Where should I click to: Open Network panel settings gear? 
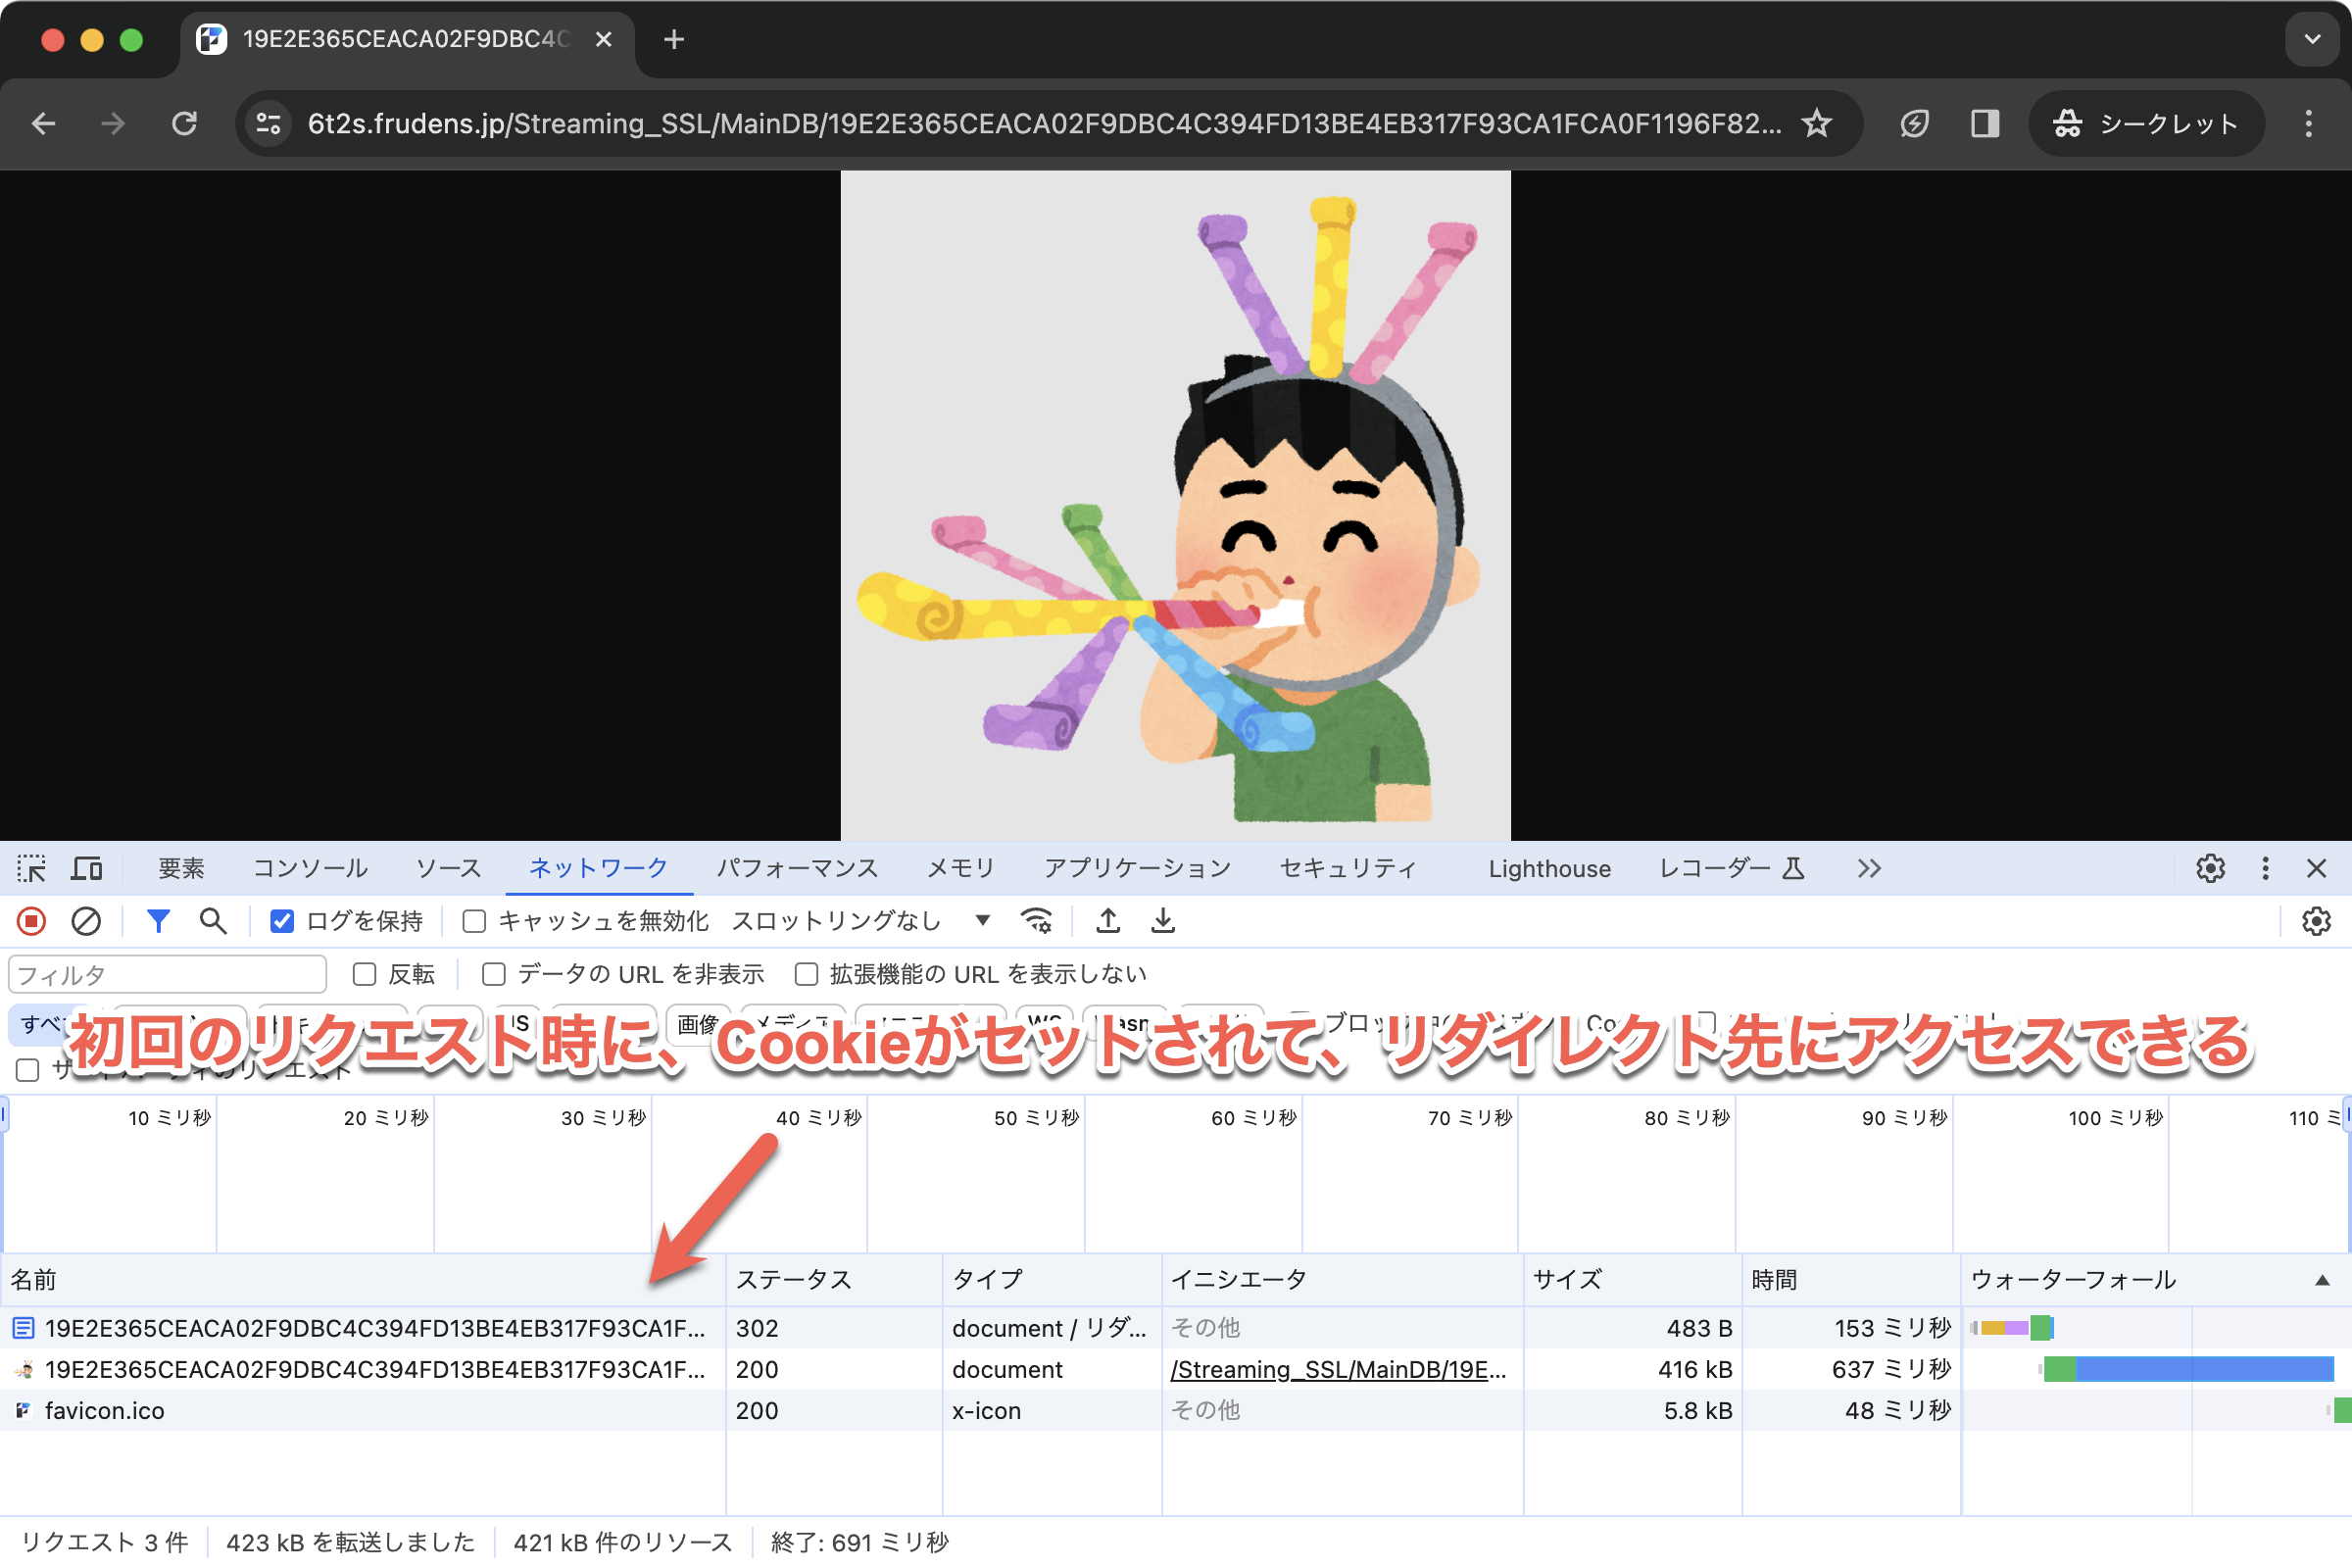(2316, 920)
